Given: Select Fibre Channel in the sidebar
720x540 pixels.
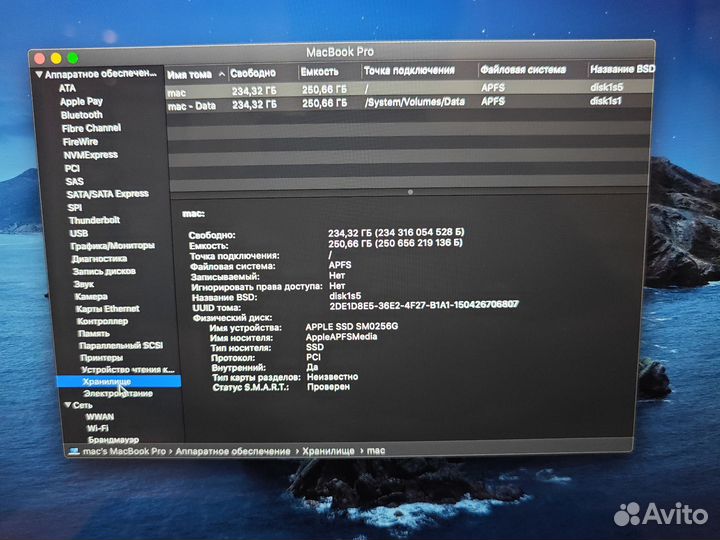Looking at the screenshot, I should (x=91, y=128).
